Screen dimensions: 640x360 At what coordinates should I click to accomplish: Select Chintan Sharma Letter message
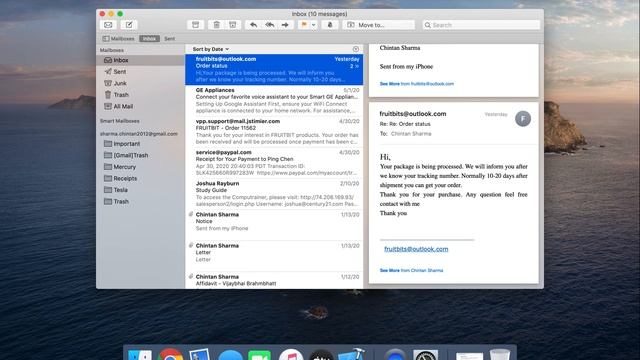(274, 256)
